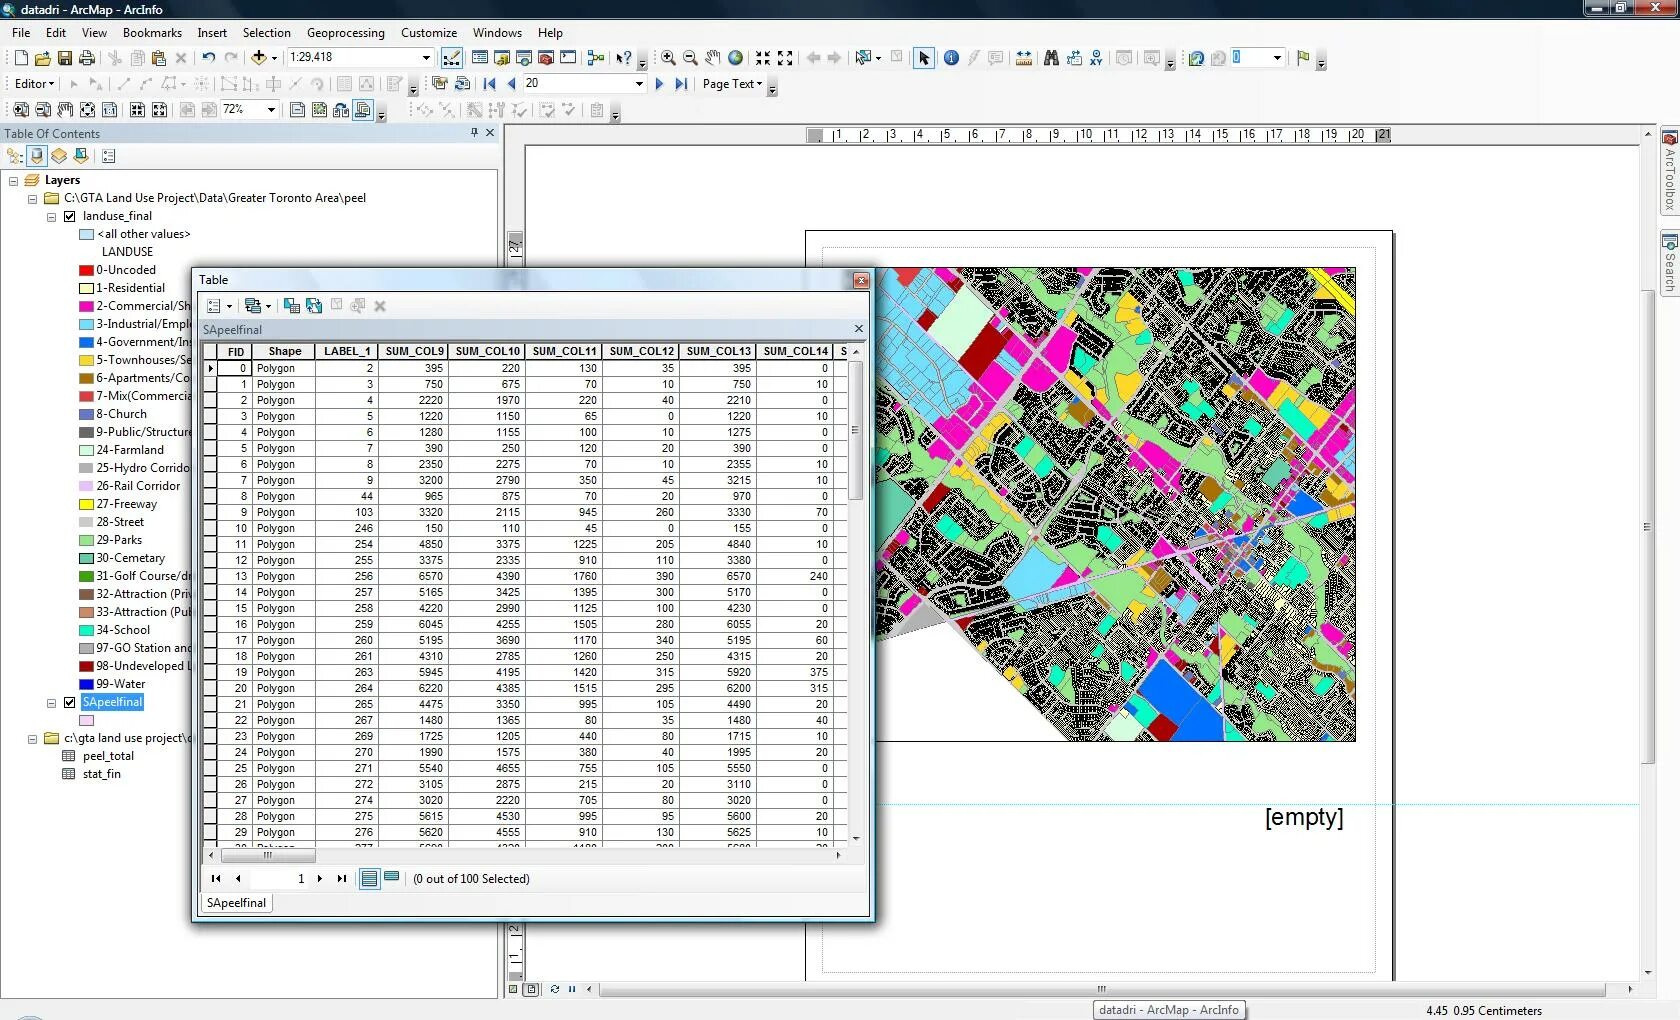
Task: Activate the Measure tool
Action: [1023, 58]
